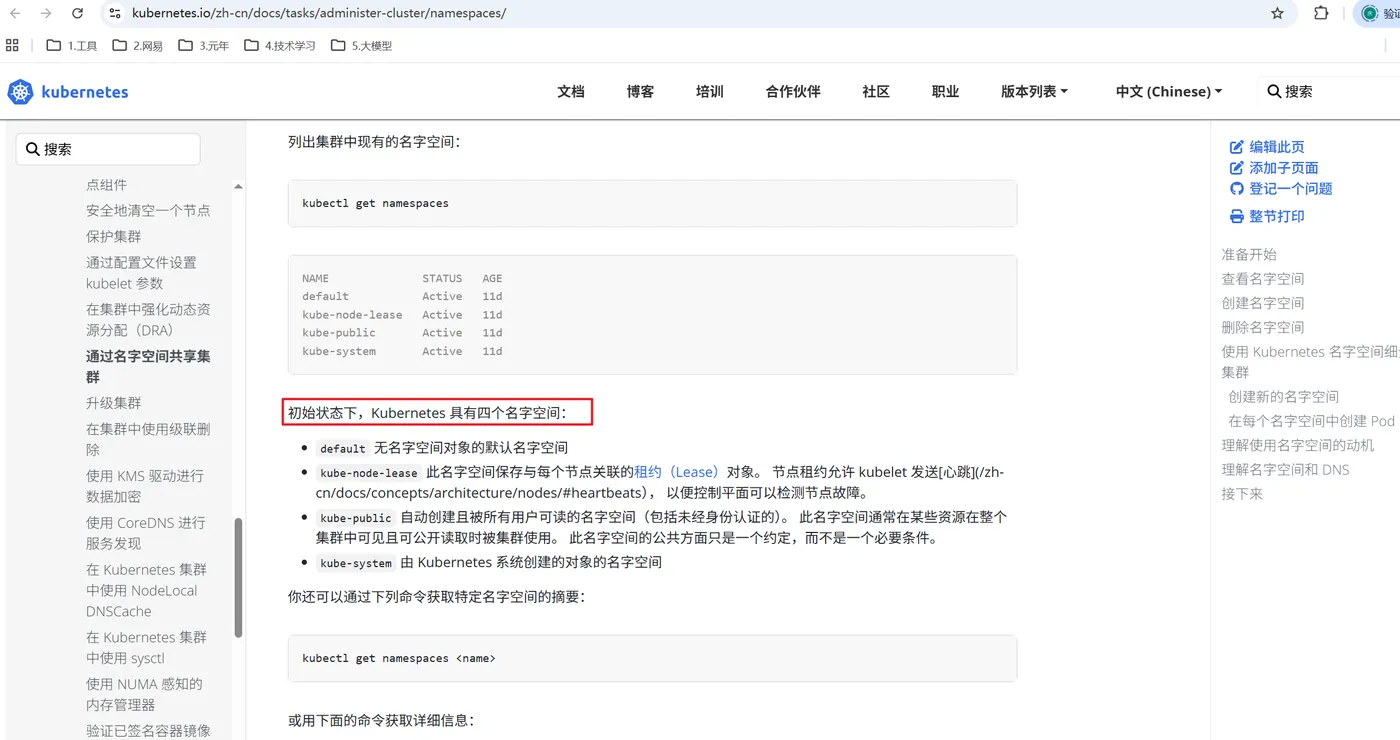The image size is (1400, 740).
Task: Open the 4.技术学习 bookmark folder
Action: click(280, 45)
